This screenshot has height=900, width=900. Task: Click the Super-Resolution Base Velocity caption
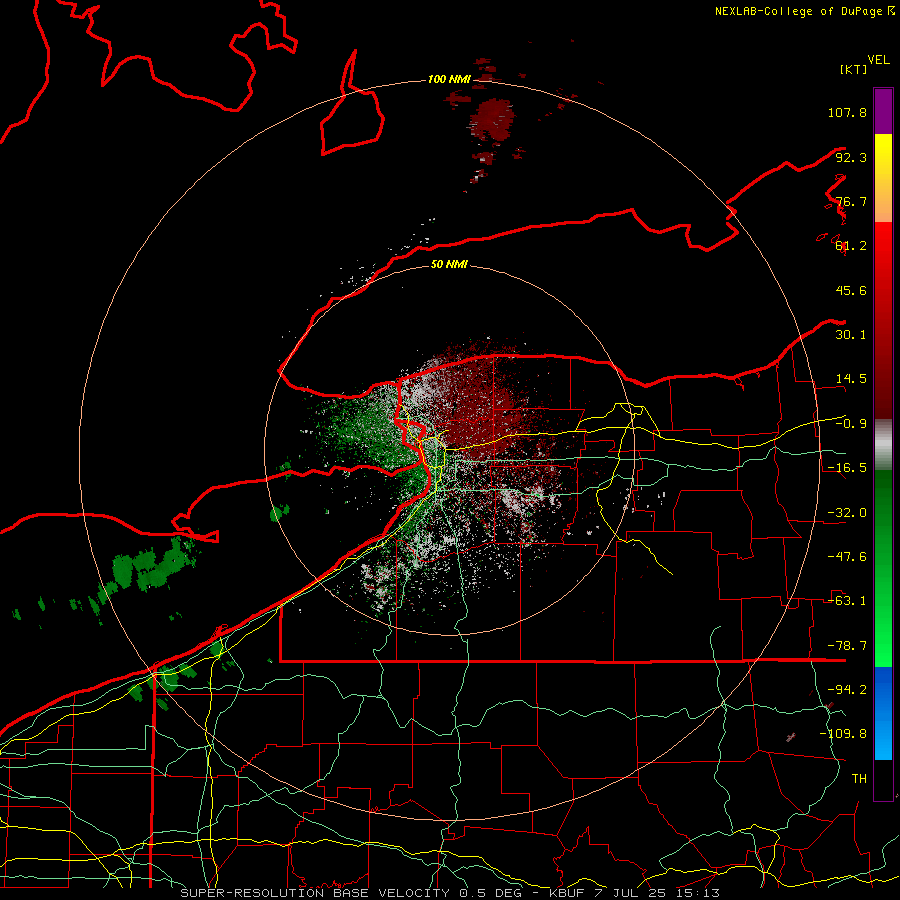pos(449,893)
